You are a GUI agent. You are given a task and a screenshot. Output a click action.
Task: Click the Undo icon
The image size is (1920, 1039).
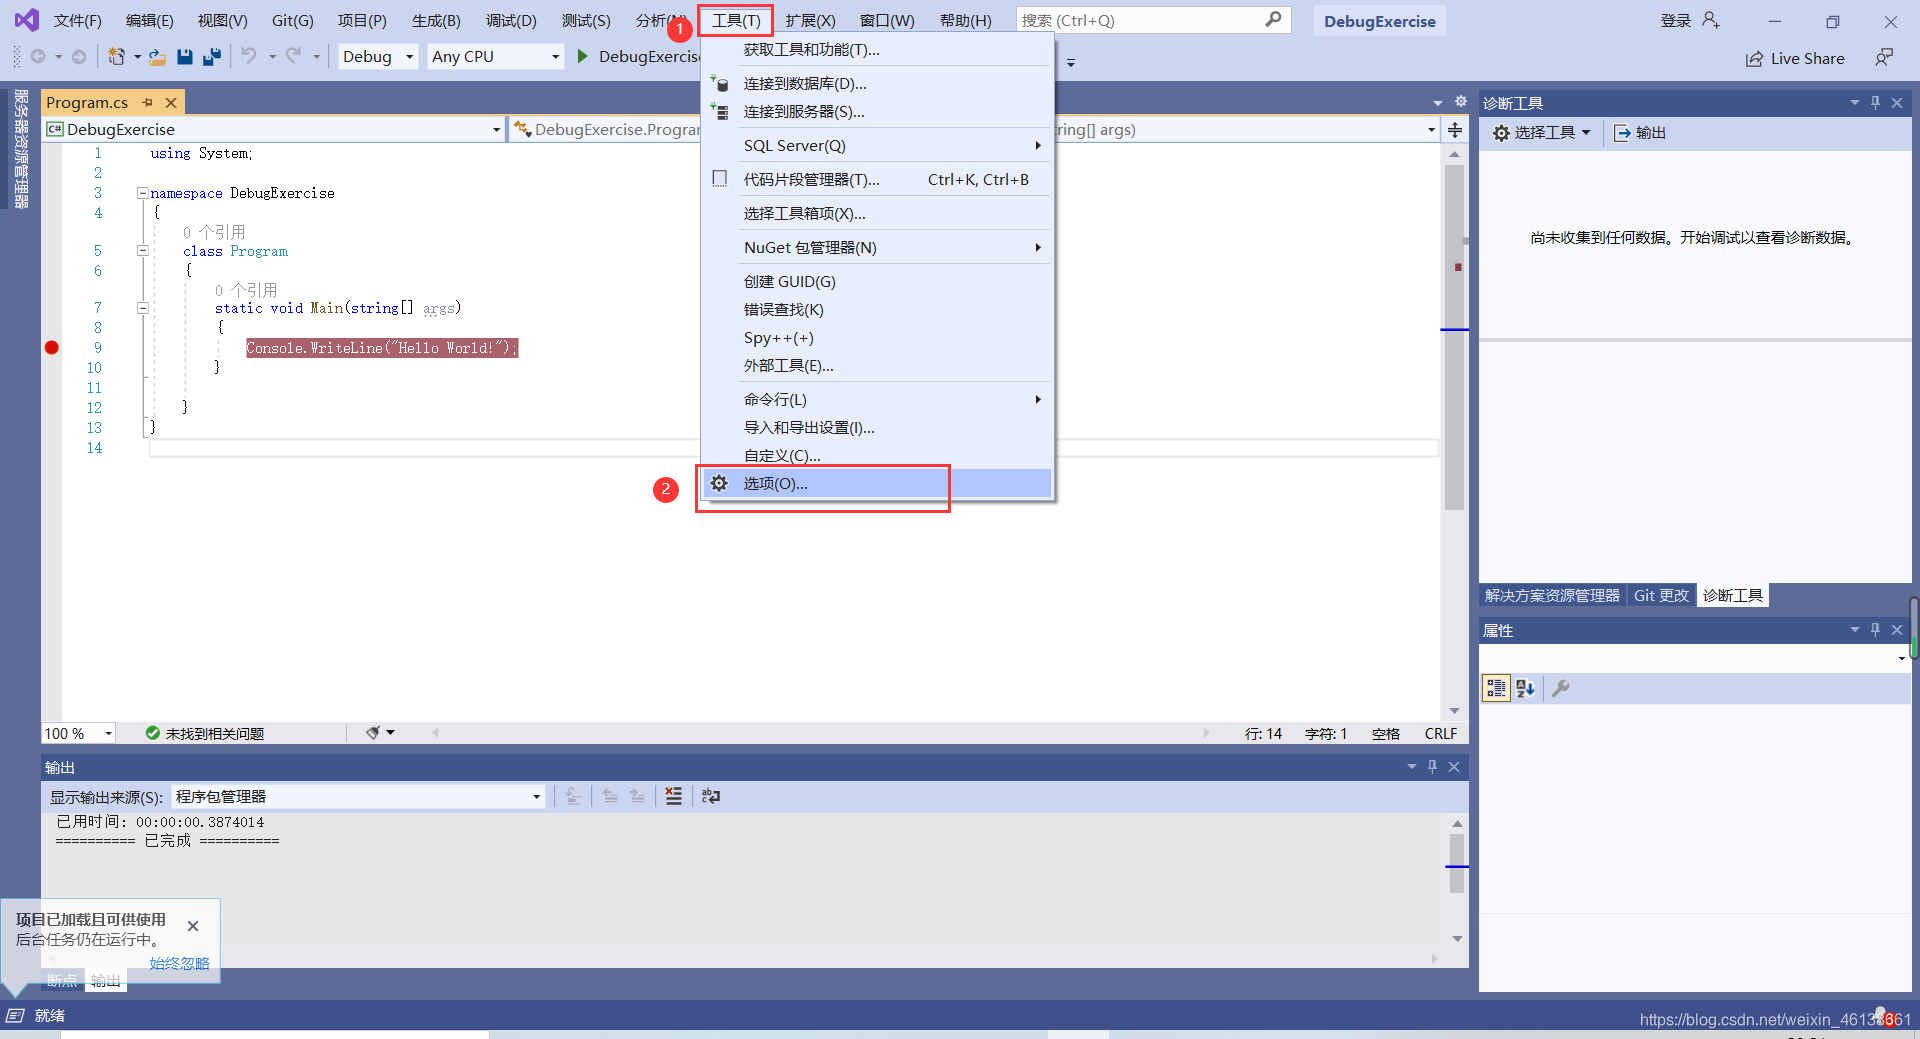tap(251, 57)
